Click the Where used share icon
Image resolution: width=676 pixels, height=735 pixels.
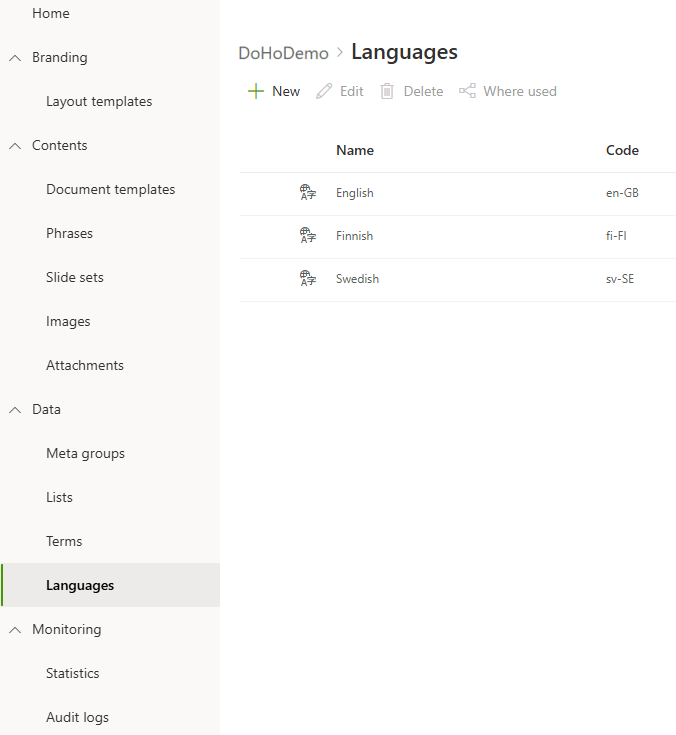pos(467,91)
